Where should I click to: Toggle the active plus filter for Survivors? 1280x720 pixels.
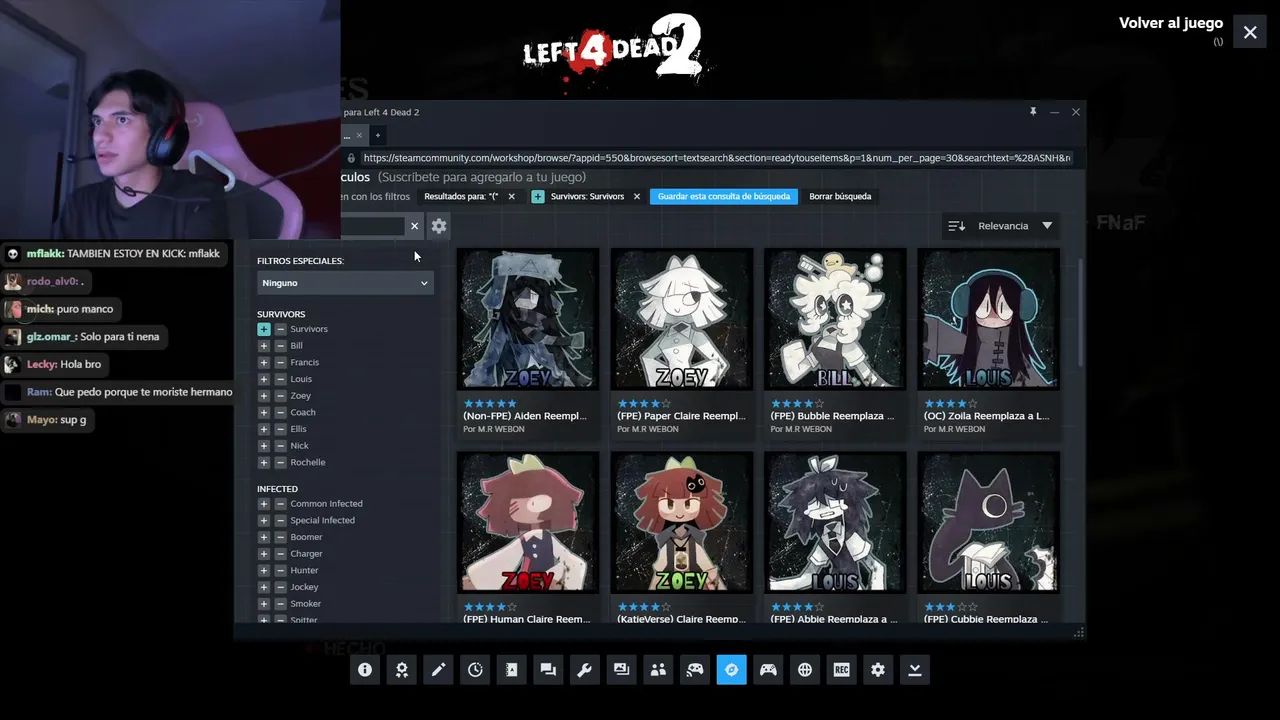point(264,329)
